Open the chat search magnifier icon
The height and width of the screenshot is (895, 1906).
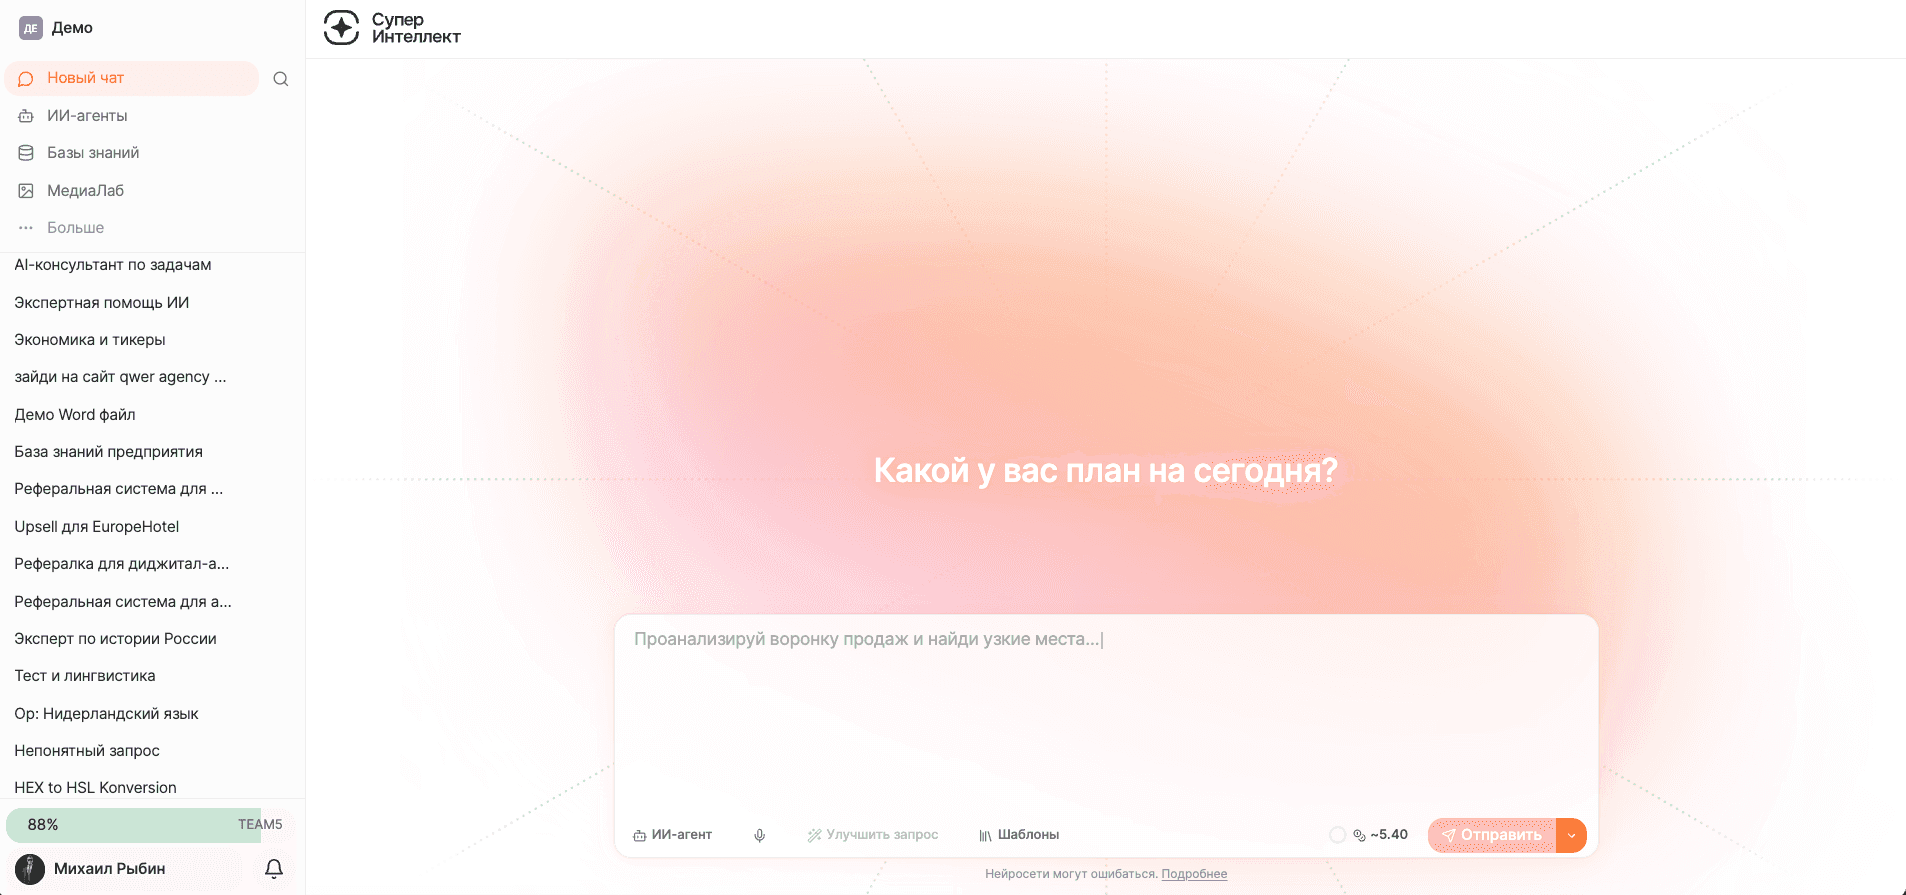pos(281,79)
